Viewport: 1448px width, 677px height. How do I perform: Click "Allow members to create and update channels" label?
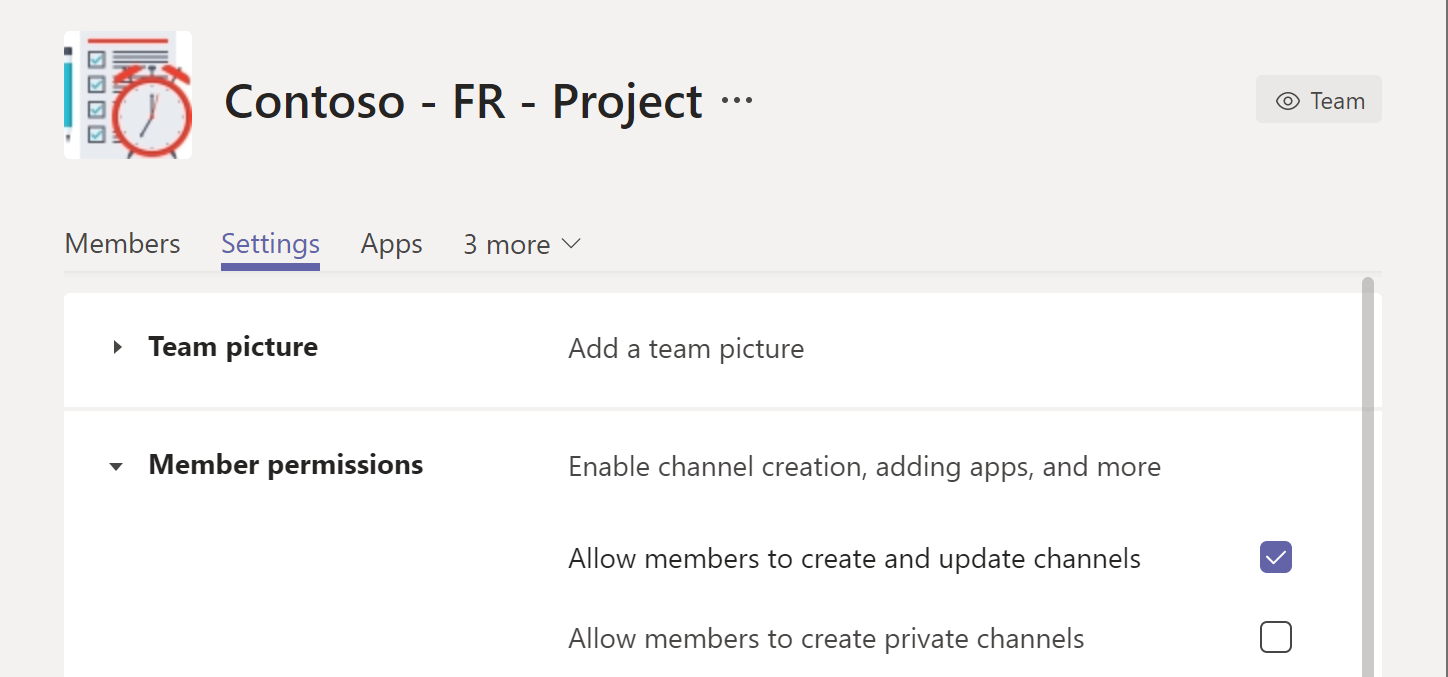coord(854,558)
